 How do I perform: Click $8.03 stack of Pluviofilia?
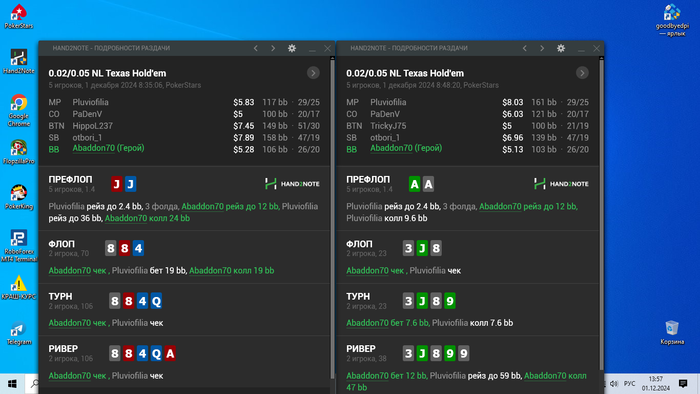click(512, 102)
